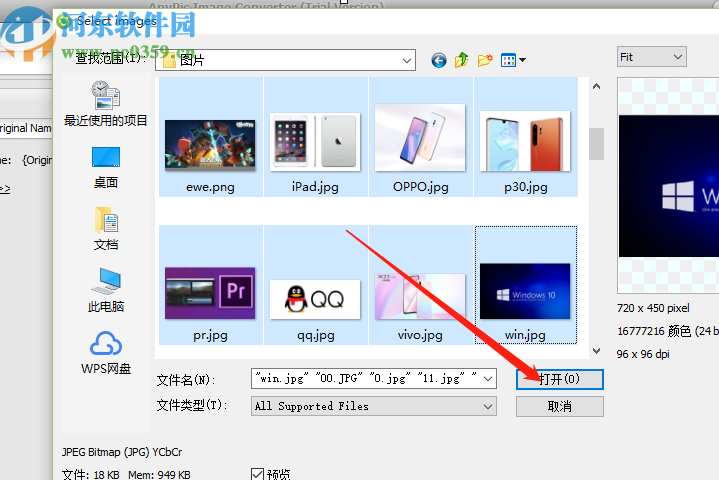Click the 取消 button
Screen dimensions: 719x480
point(559,406)
